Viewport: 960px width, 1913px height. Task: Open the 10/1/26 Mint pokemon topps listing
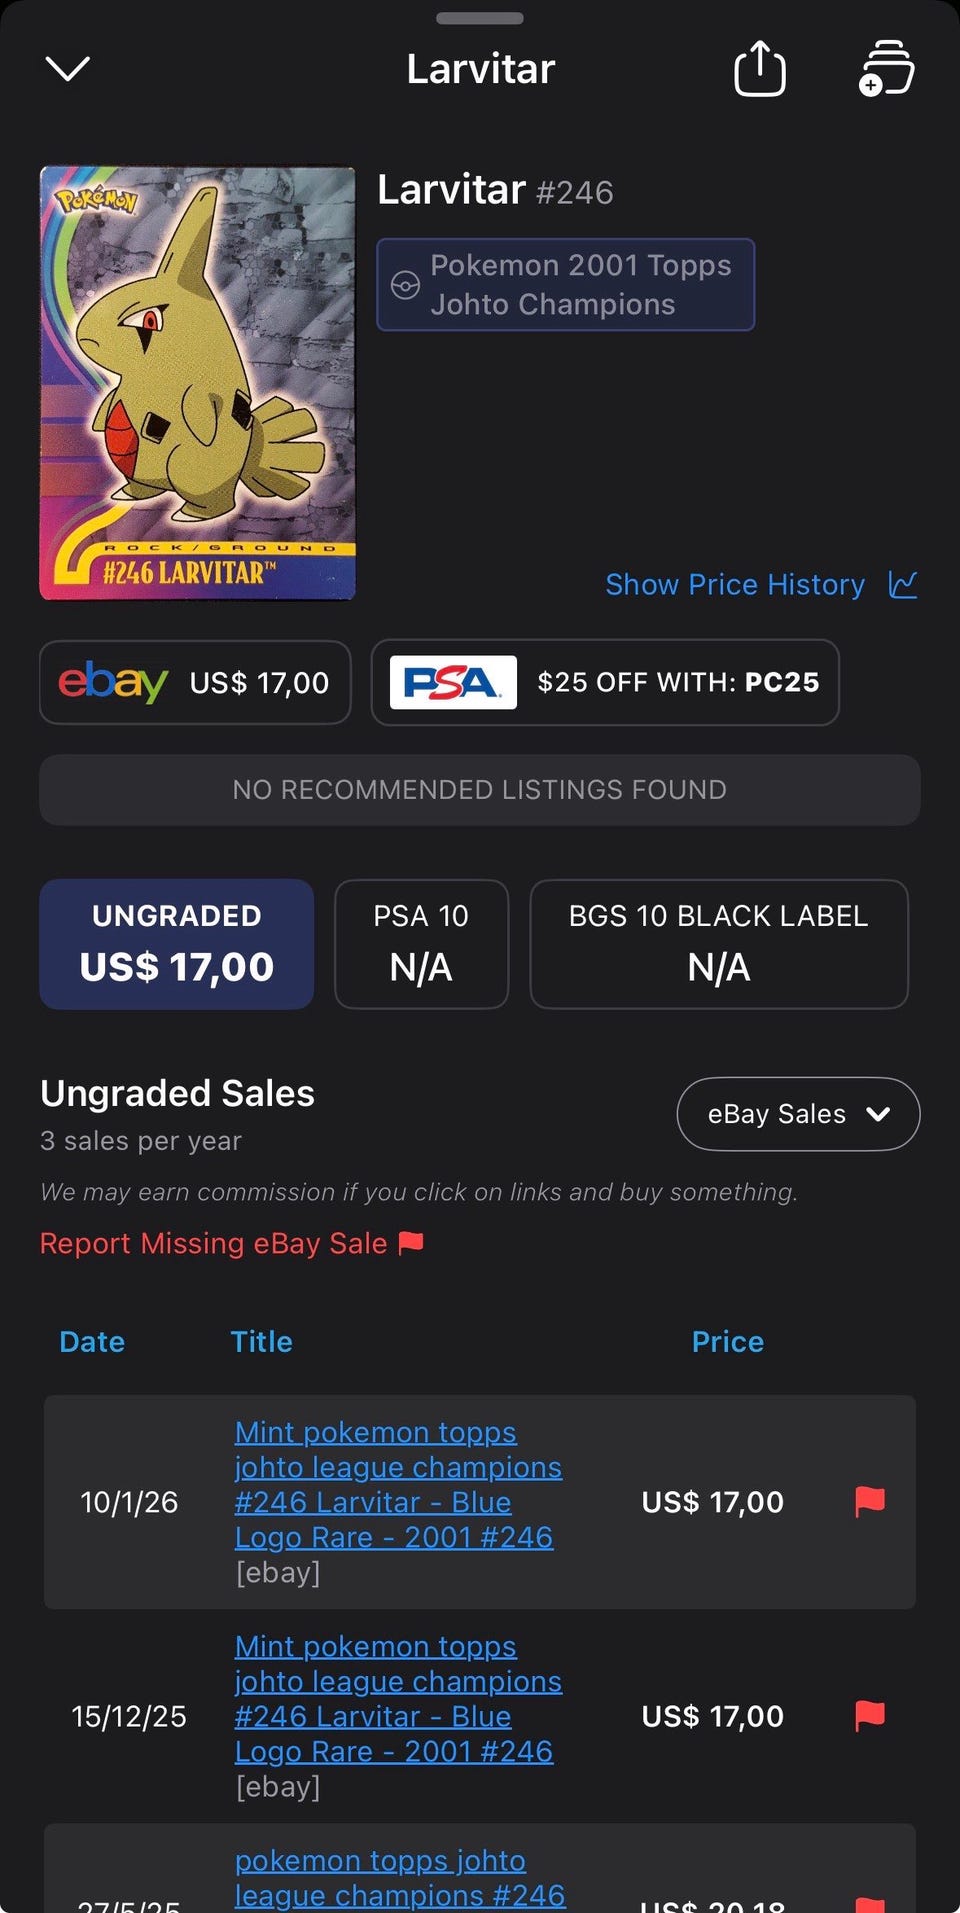398,1484
